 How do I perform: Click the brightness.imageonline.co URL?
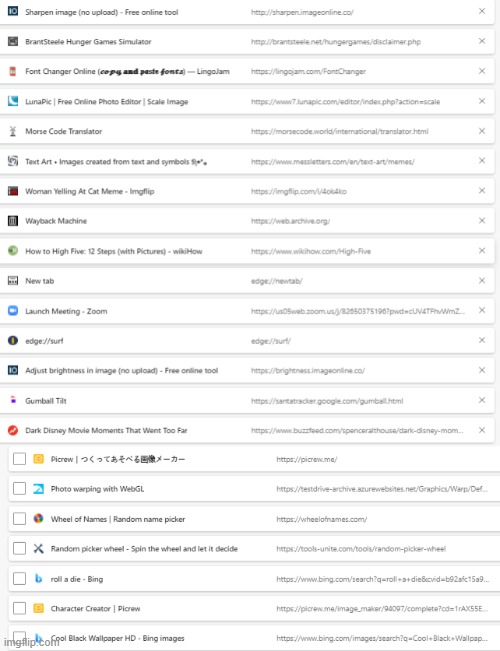point(308,371)
